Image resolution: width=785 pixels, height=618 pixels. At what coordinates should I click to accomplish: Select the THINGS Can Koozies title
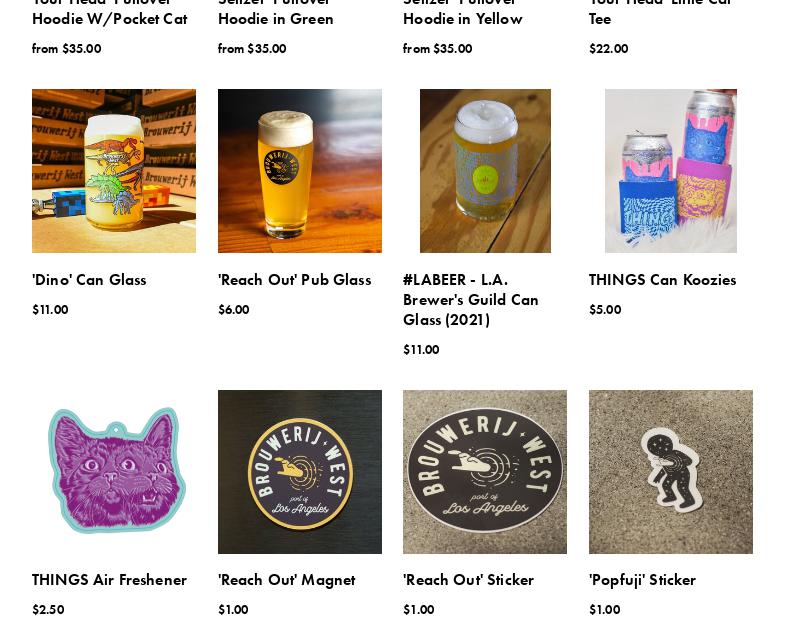662,279
